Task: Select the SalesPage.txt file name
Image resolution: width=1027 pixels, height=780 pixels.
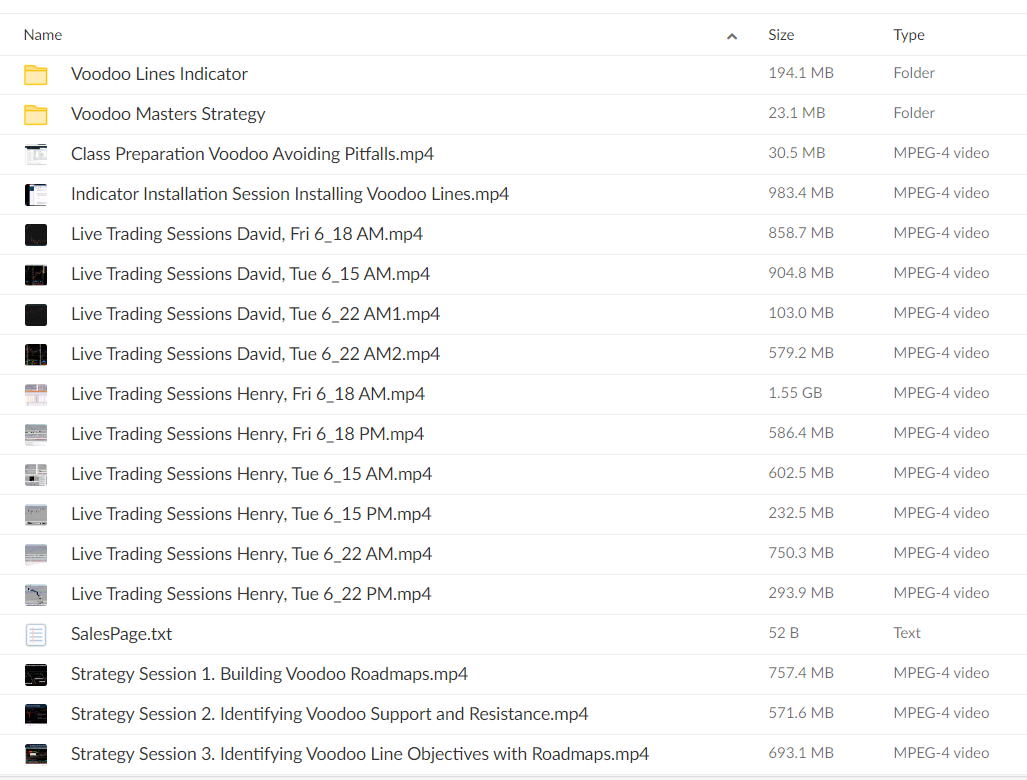Action: click(x=121, y=633)
